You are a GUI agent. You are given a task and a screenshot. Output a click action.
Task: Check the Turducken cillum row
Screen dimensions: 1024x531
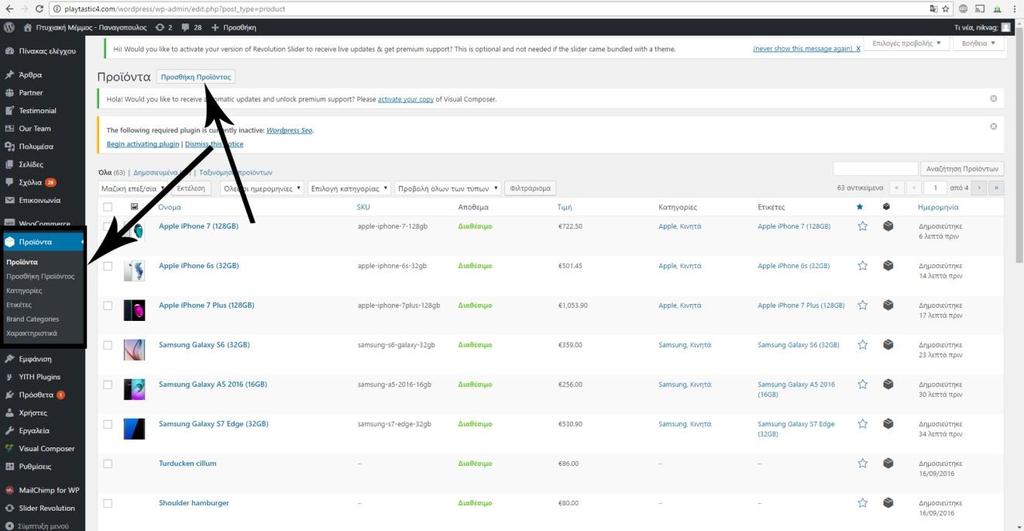(x=108, y=464)
